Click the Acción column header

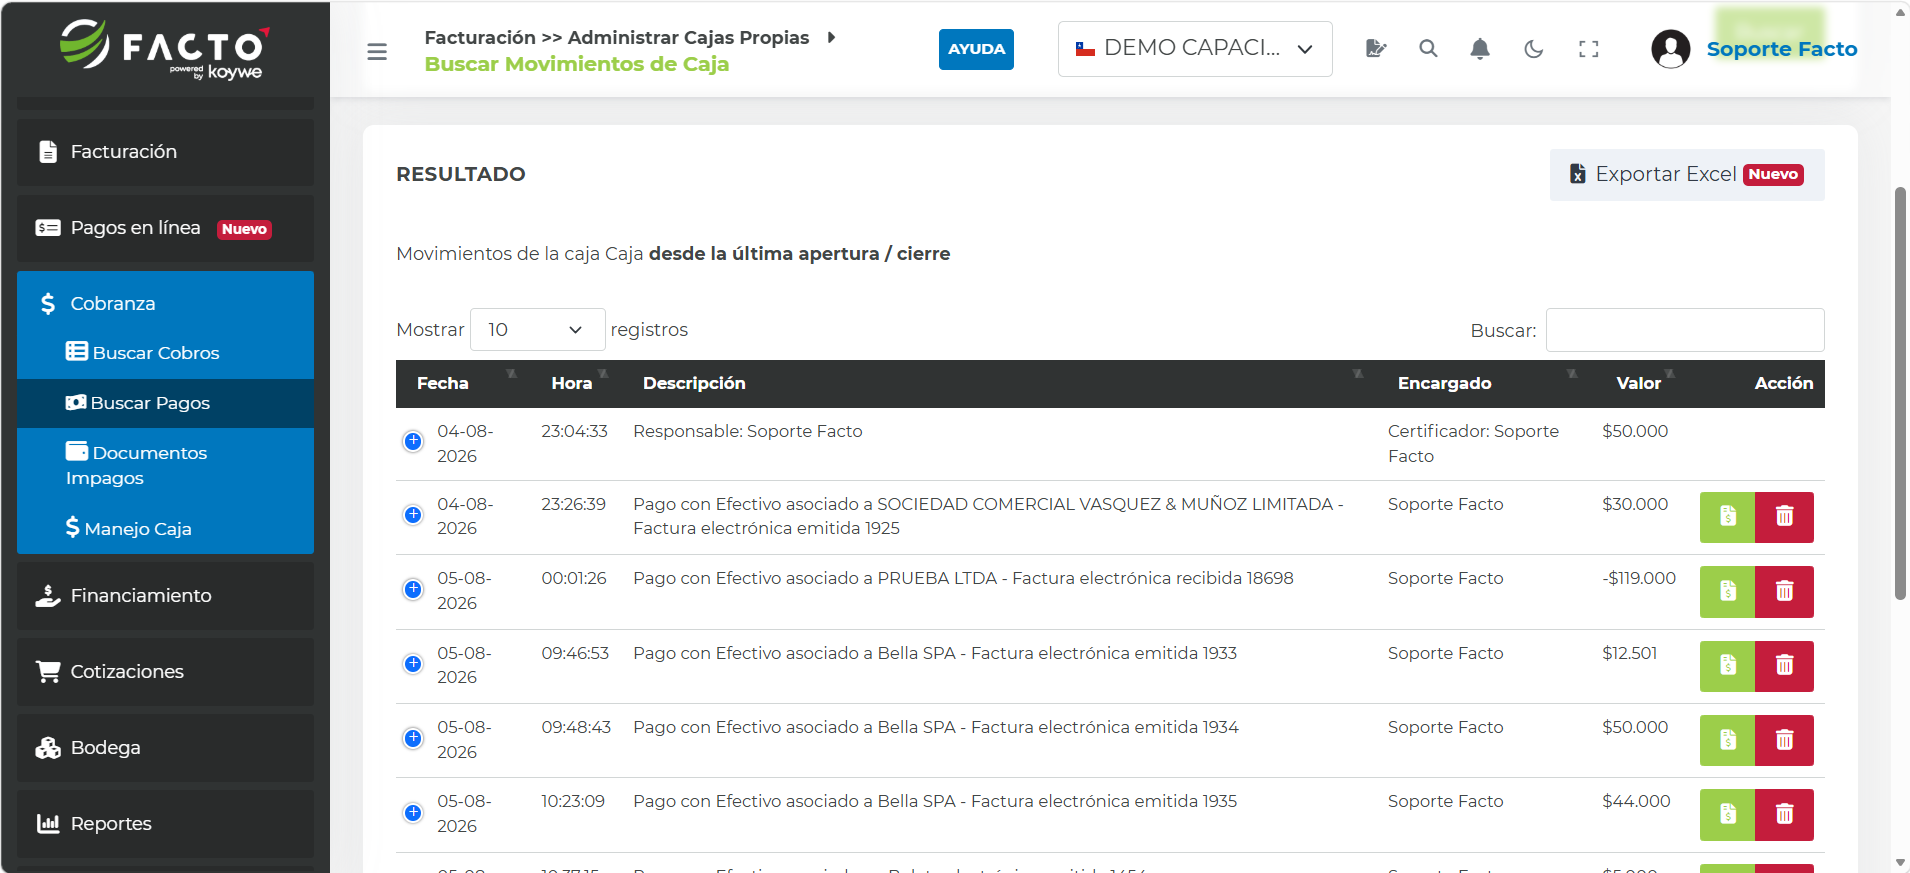tap(1783, 384)
